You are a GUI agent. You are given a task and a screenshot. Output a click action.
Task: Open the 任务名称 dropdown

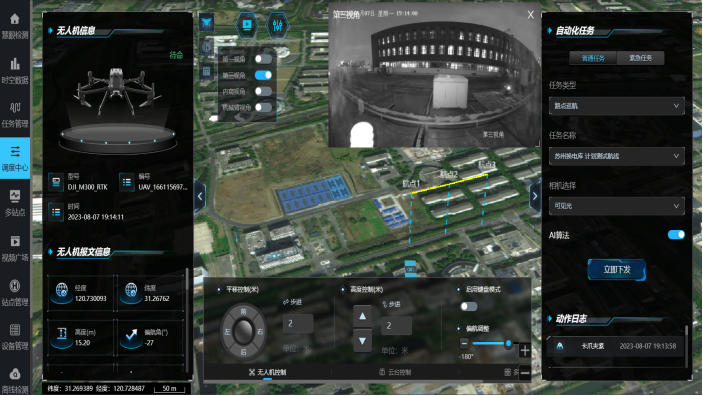pos(616,156)
